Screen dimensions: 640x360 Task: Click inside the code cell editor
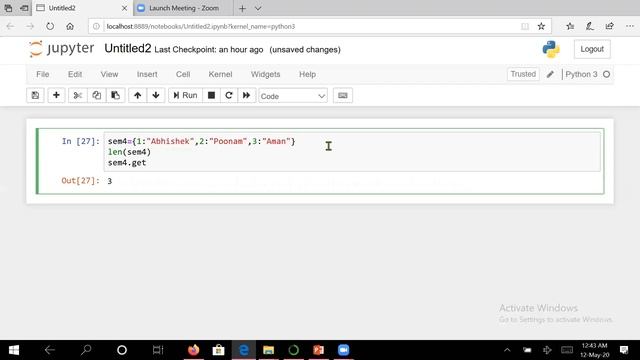coord(352,152)
